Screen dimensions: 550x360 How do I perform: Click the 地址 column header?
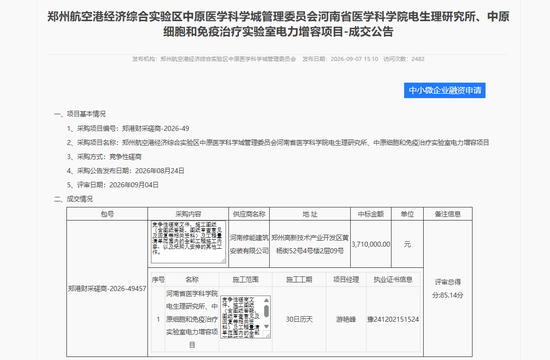tap(310, 214)
